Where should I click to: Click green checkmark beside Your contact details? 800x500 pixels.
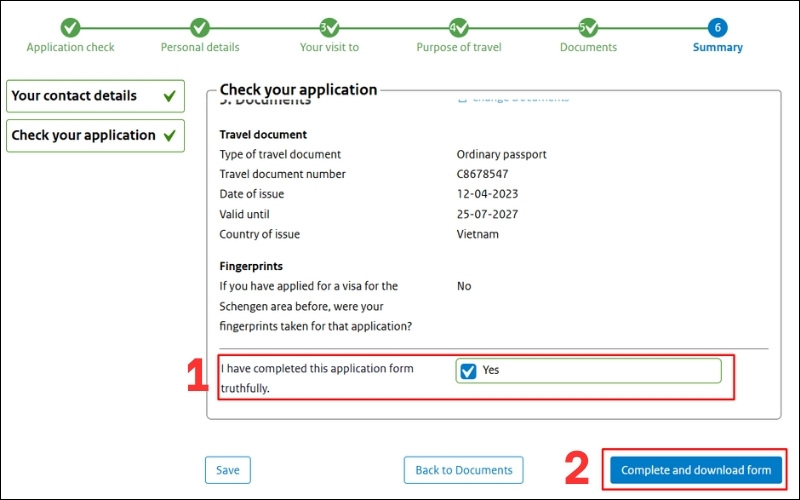tap(169, 96)
